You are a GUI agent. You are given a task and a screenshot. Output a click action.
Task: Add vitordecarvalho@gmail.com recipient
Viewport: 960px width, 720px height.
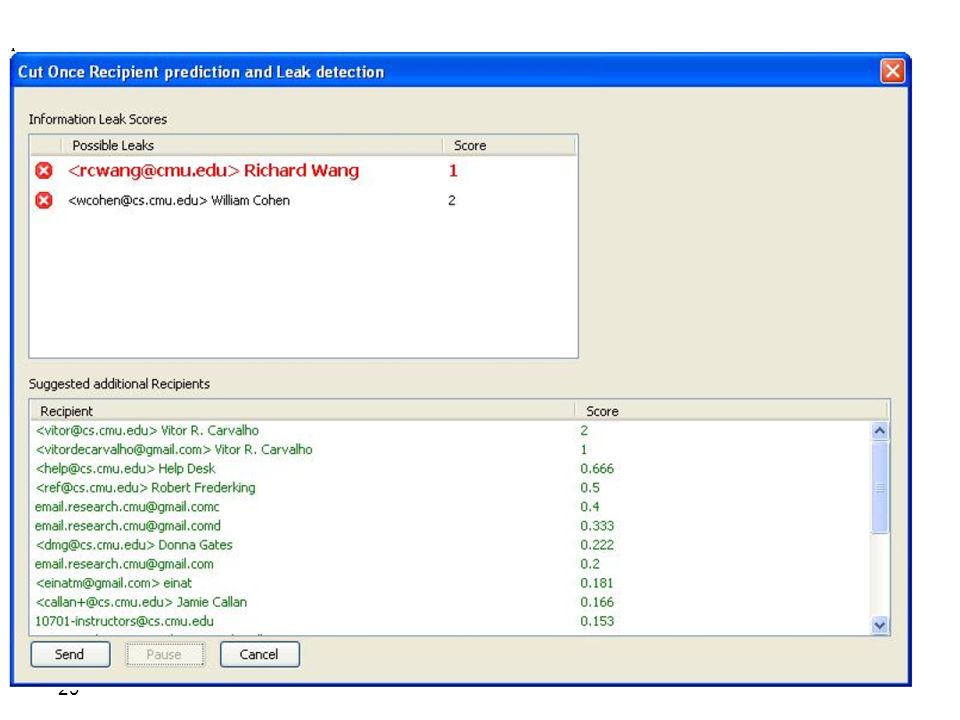(x=451, y=449)
